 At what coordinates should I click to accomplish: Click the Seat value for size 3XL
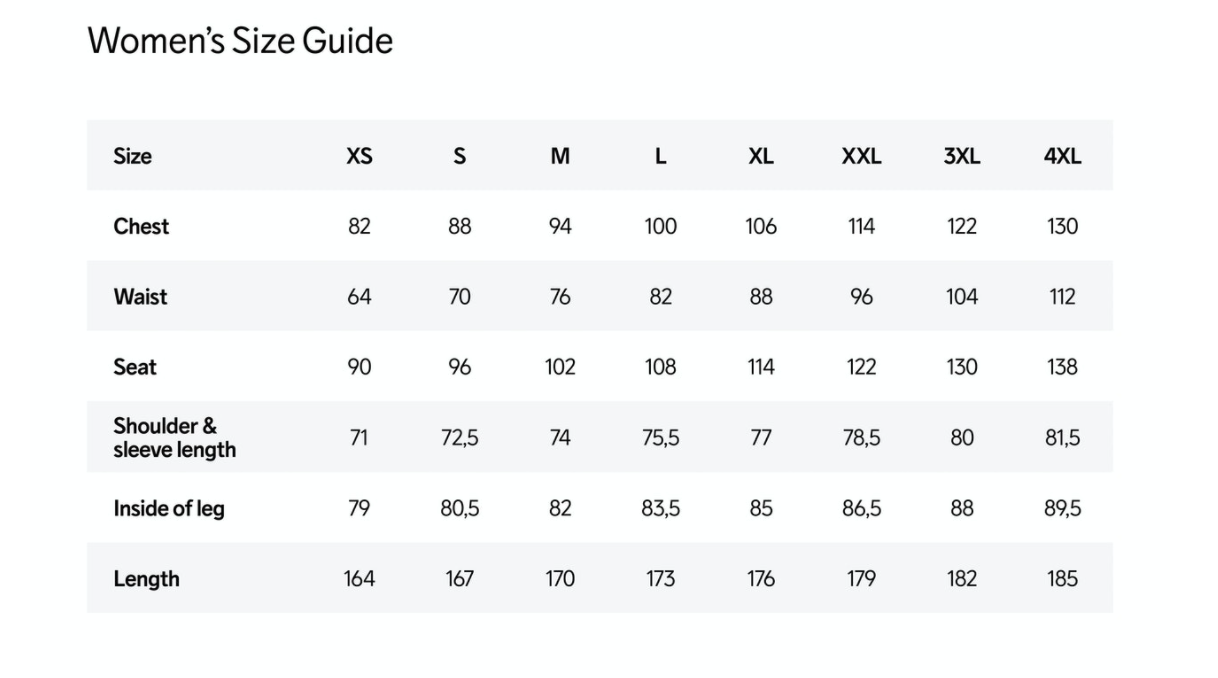pyautogui.click(x=962, y=367)
